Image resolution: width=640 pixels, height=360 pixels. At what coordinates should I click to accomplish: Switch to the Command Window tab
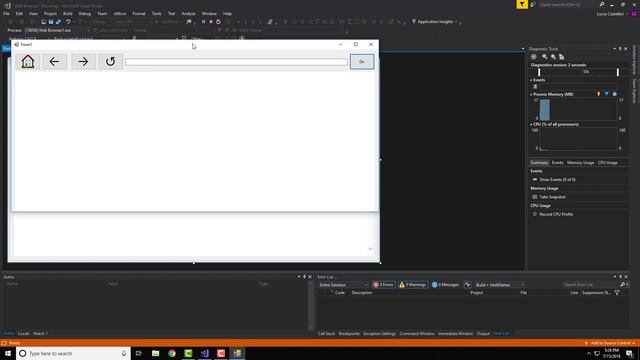pos(417,333)
